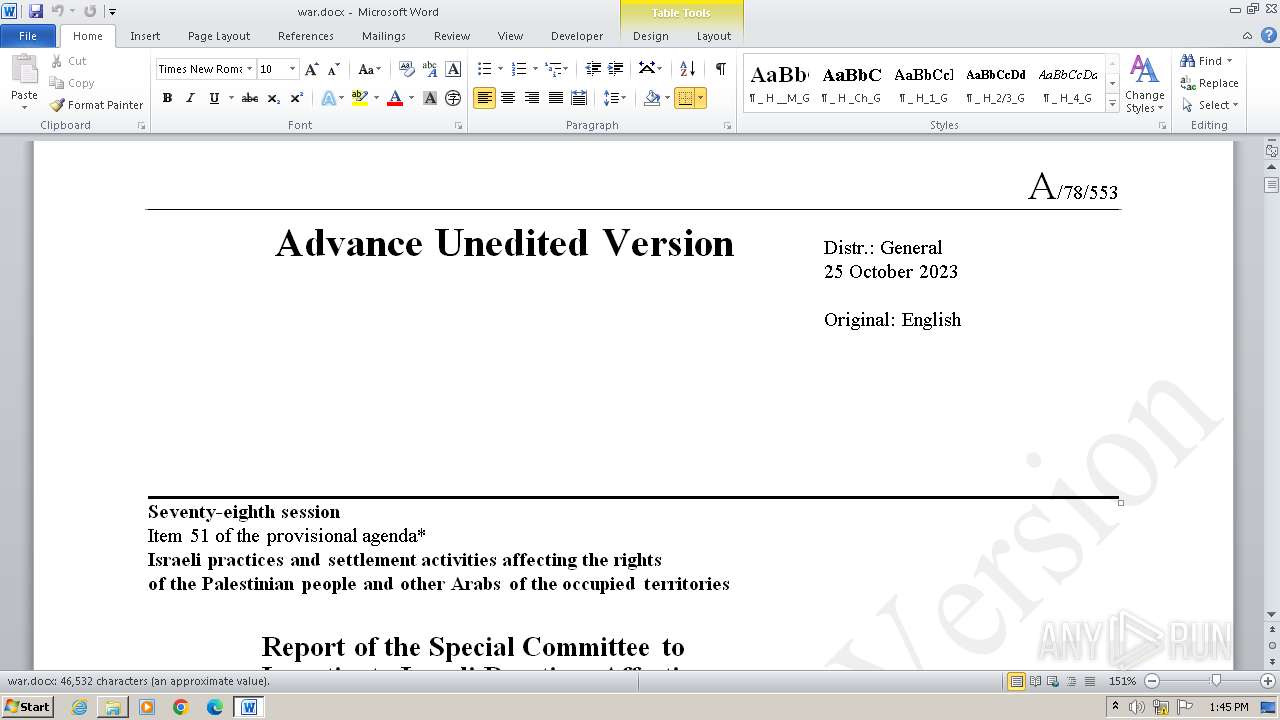This screenshot has height=720, width=1280.
Task: Switch to the Insert tab
Action: (x=145, y=36)
